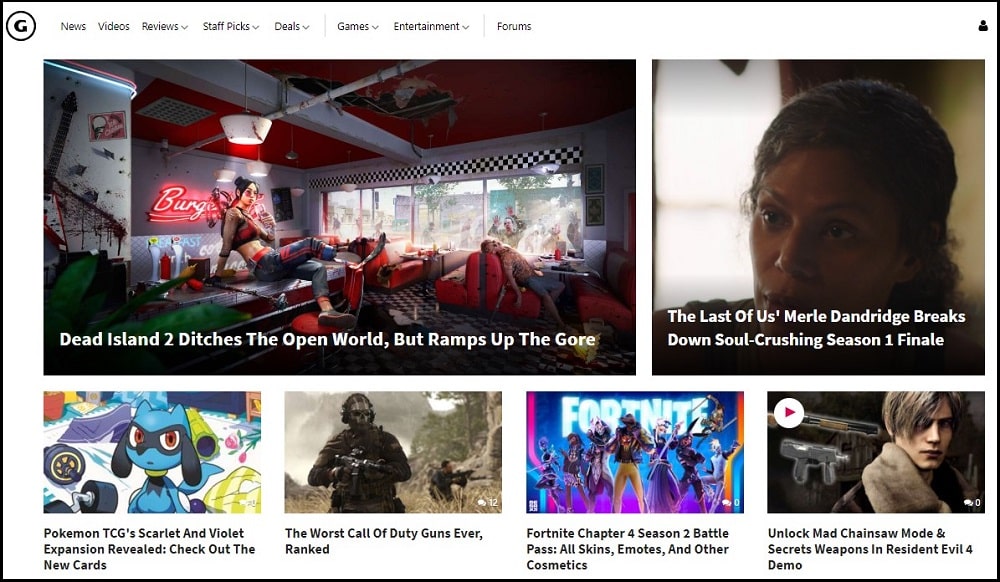Open The Last Of Us Merle Dandridge article headline
1000x582 pixels.
pyautogui.click(x=816, y=328)
